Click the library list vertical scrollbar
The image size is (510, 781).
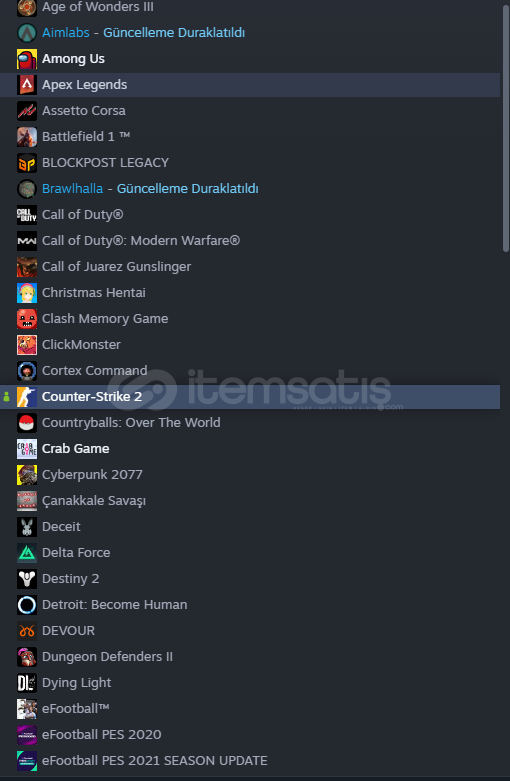click(x=506, y=129)
